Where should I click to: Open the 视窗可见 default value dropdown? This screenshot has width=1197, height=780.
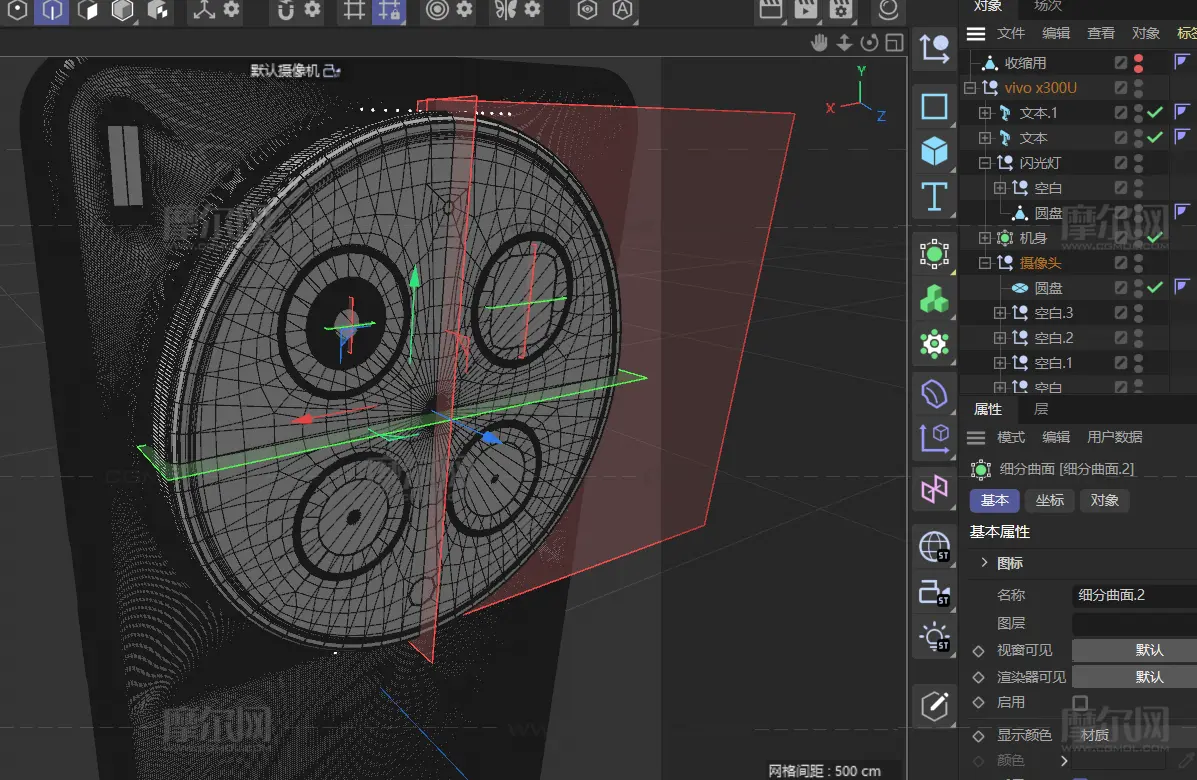tap(1134, 650)
